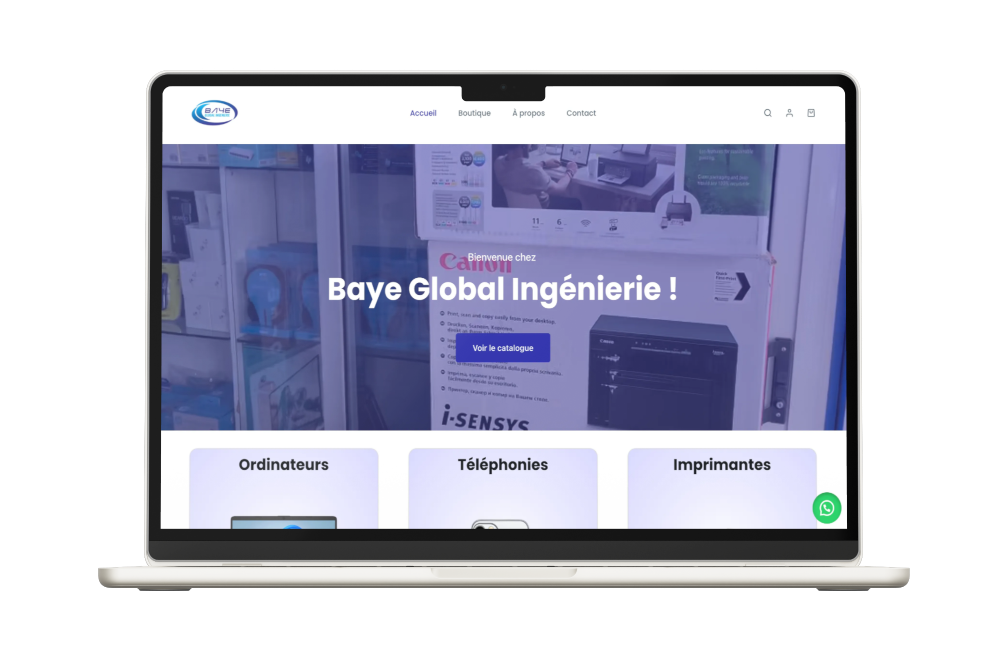Click the user account icon
This screenshot has width=1000, height=666.
pos(789,113)
